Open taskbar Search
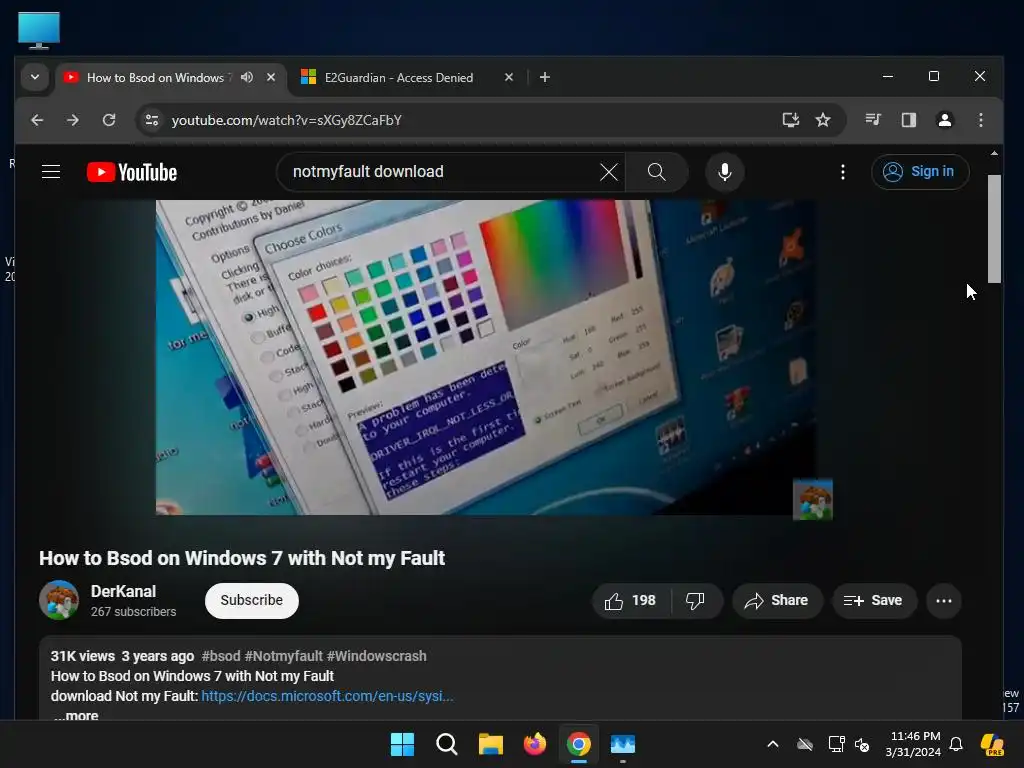Viewport: 1024px width, 768px height. tap(447, 744)
